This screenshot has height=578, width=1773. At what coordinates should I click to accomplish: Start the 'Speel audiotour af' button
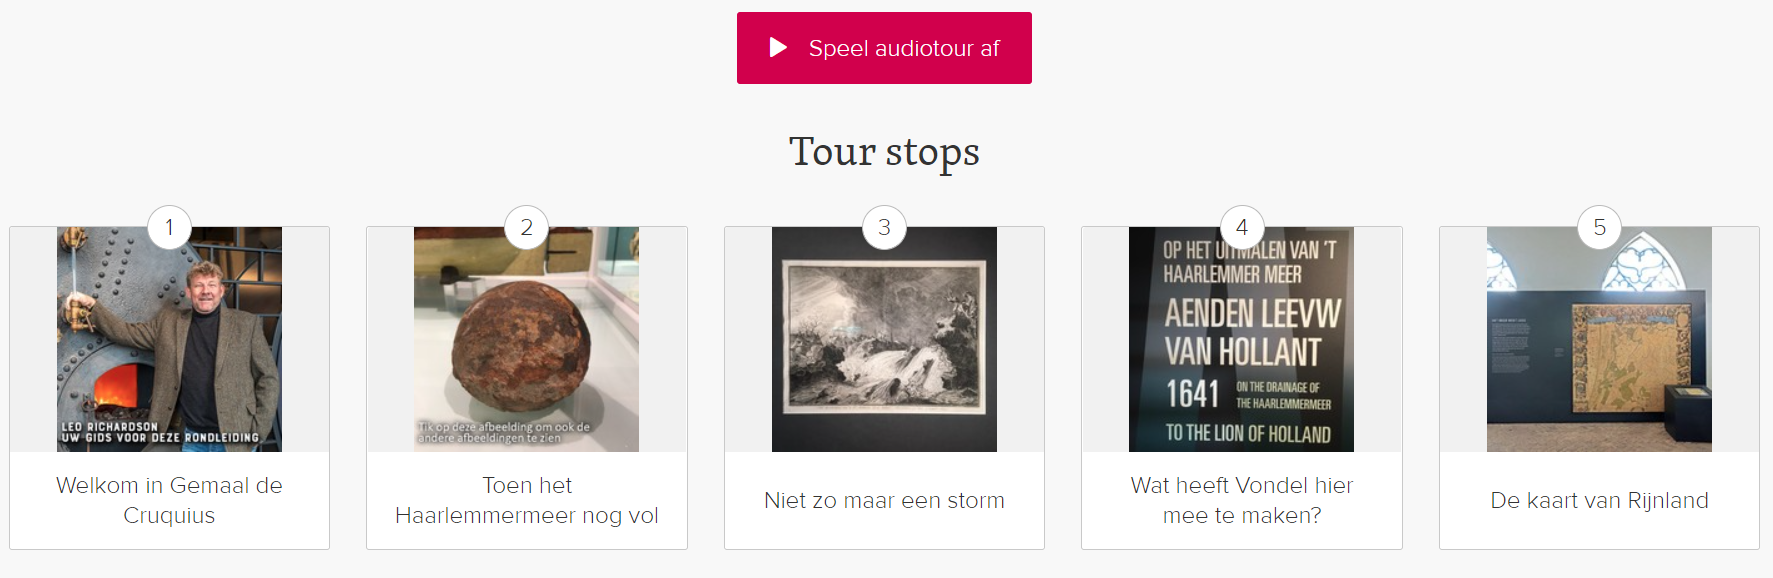[x=884, y=48]
